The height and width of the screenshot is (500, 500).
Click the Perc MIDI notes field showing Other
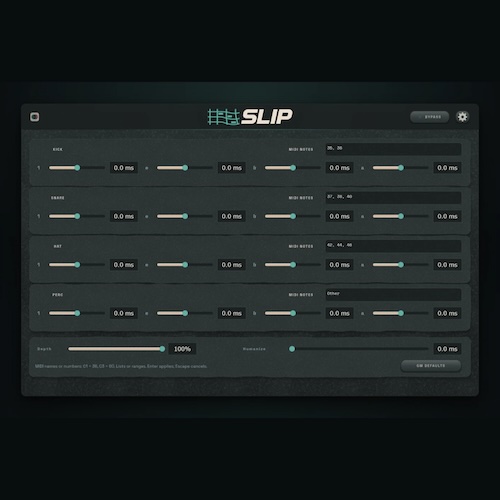[393, 295]
